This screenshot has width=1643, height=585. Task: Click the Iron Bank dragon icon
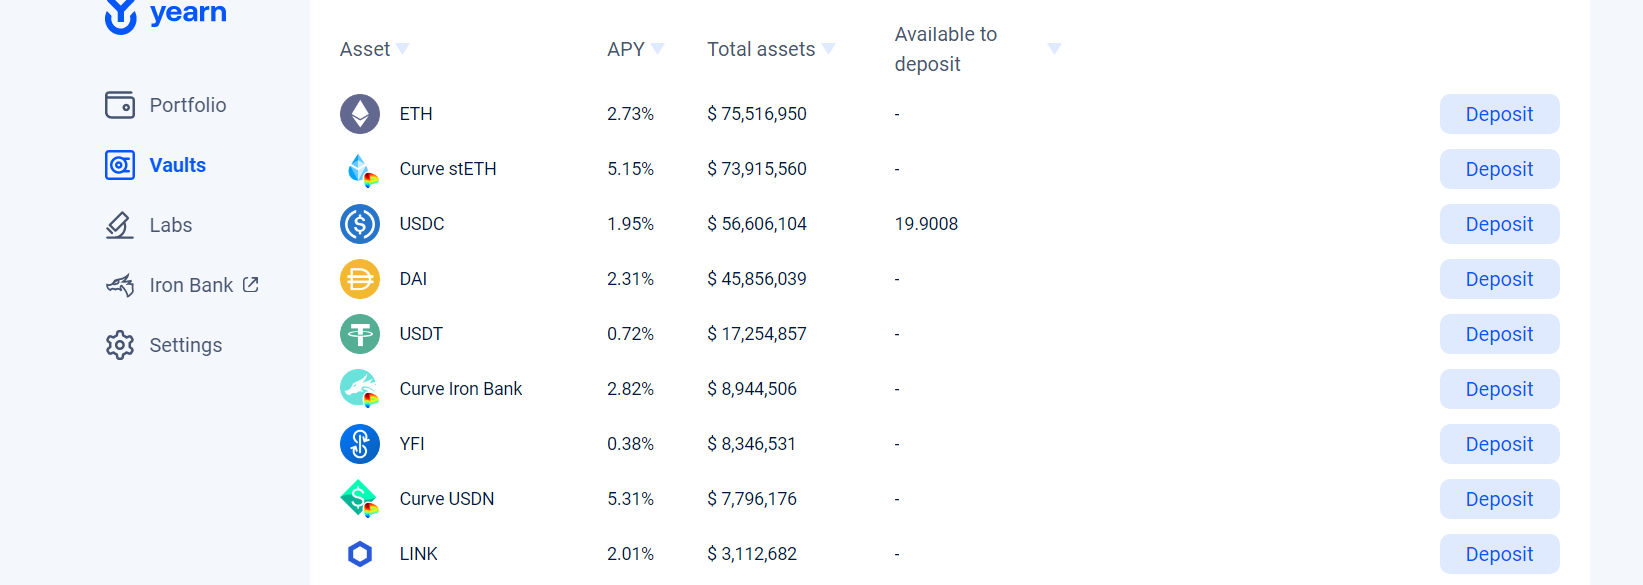pyautogui.click(x=120, y=285)
